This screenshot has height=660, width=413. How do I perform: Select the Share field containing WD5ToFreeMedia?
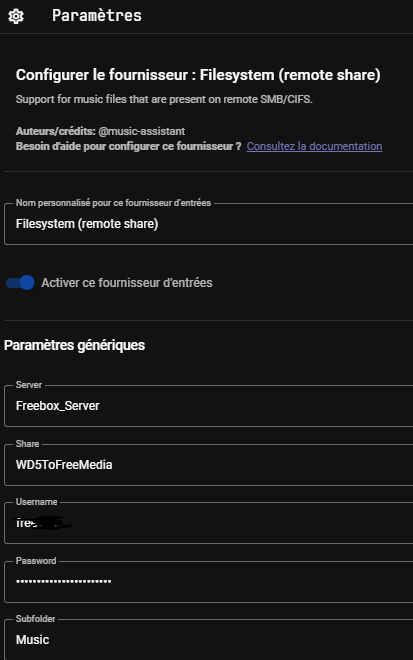point(208,465)
